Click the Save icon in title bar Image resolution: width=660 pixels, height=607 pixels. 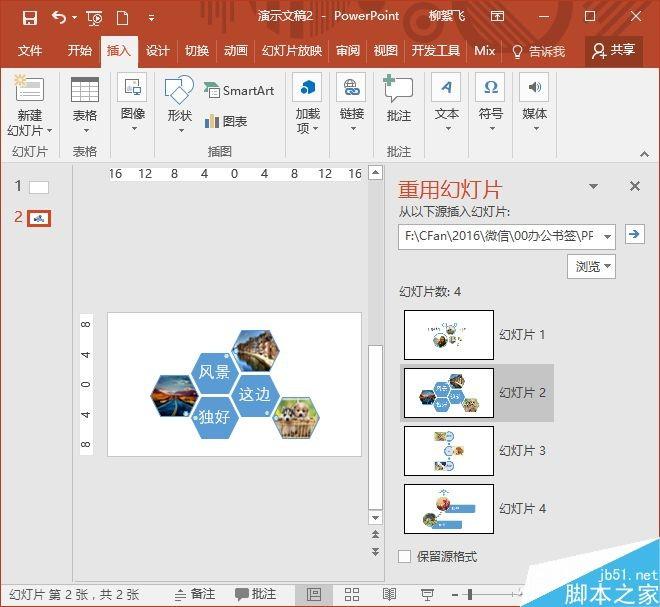point(29,17)
